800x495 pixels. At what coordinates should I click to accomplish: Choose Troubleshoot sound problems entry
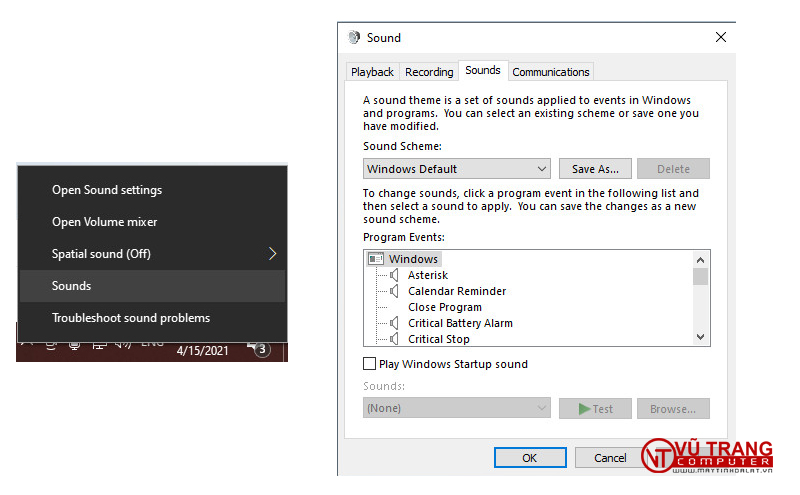point(152,318)
